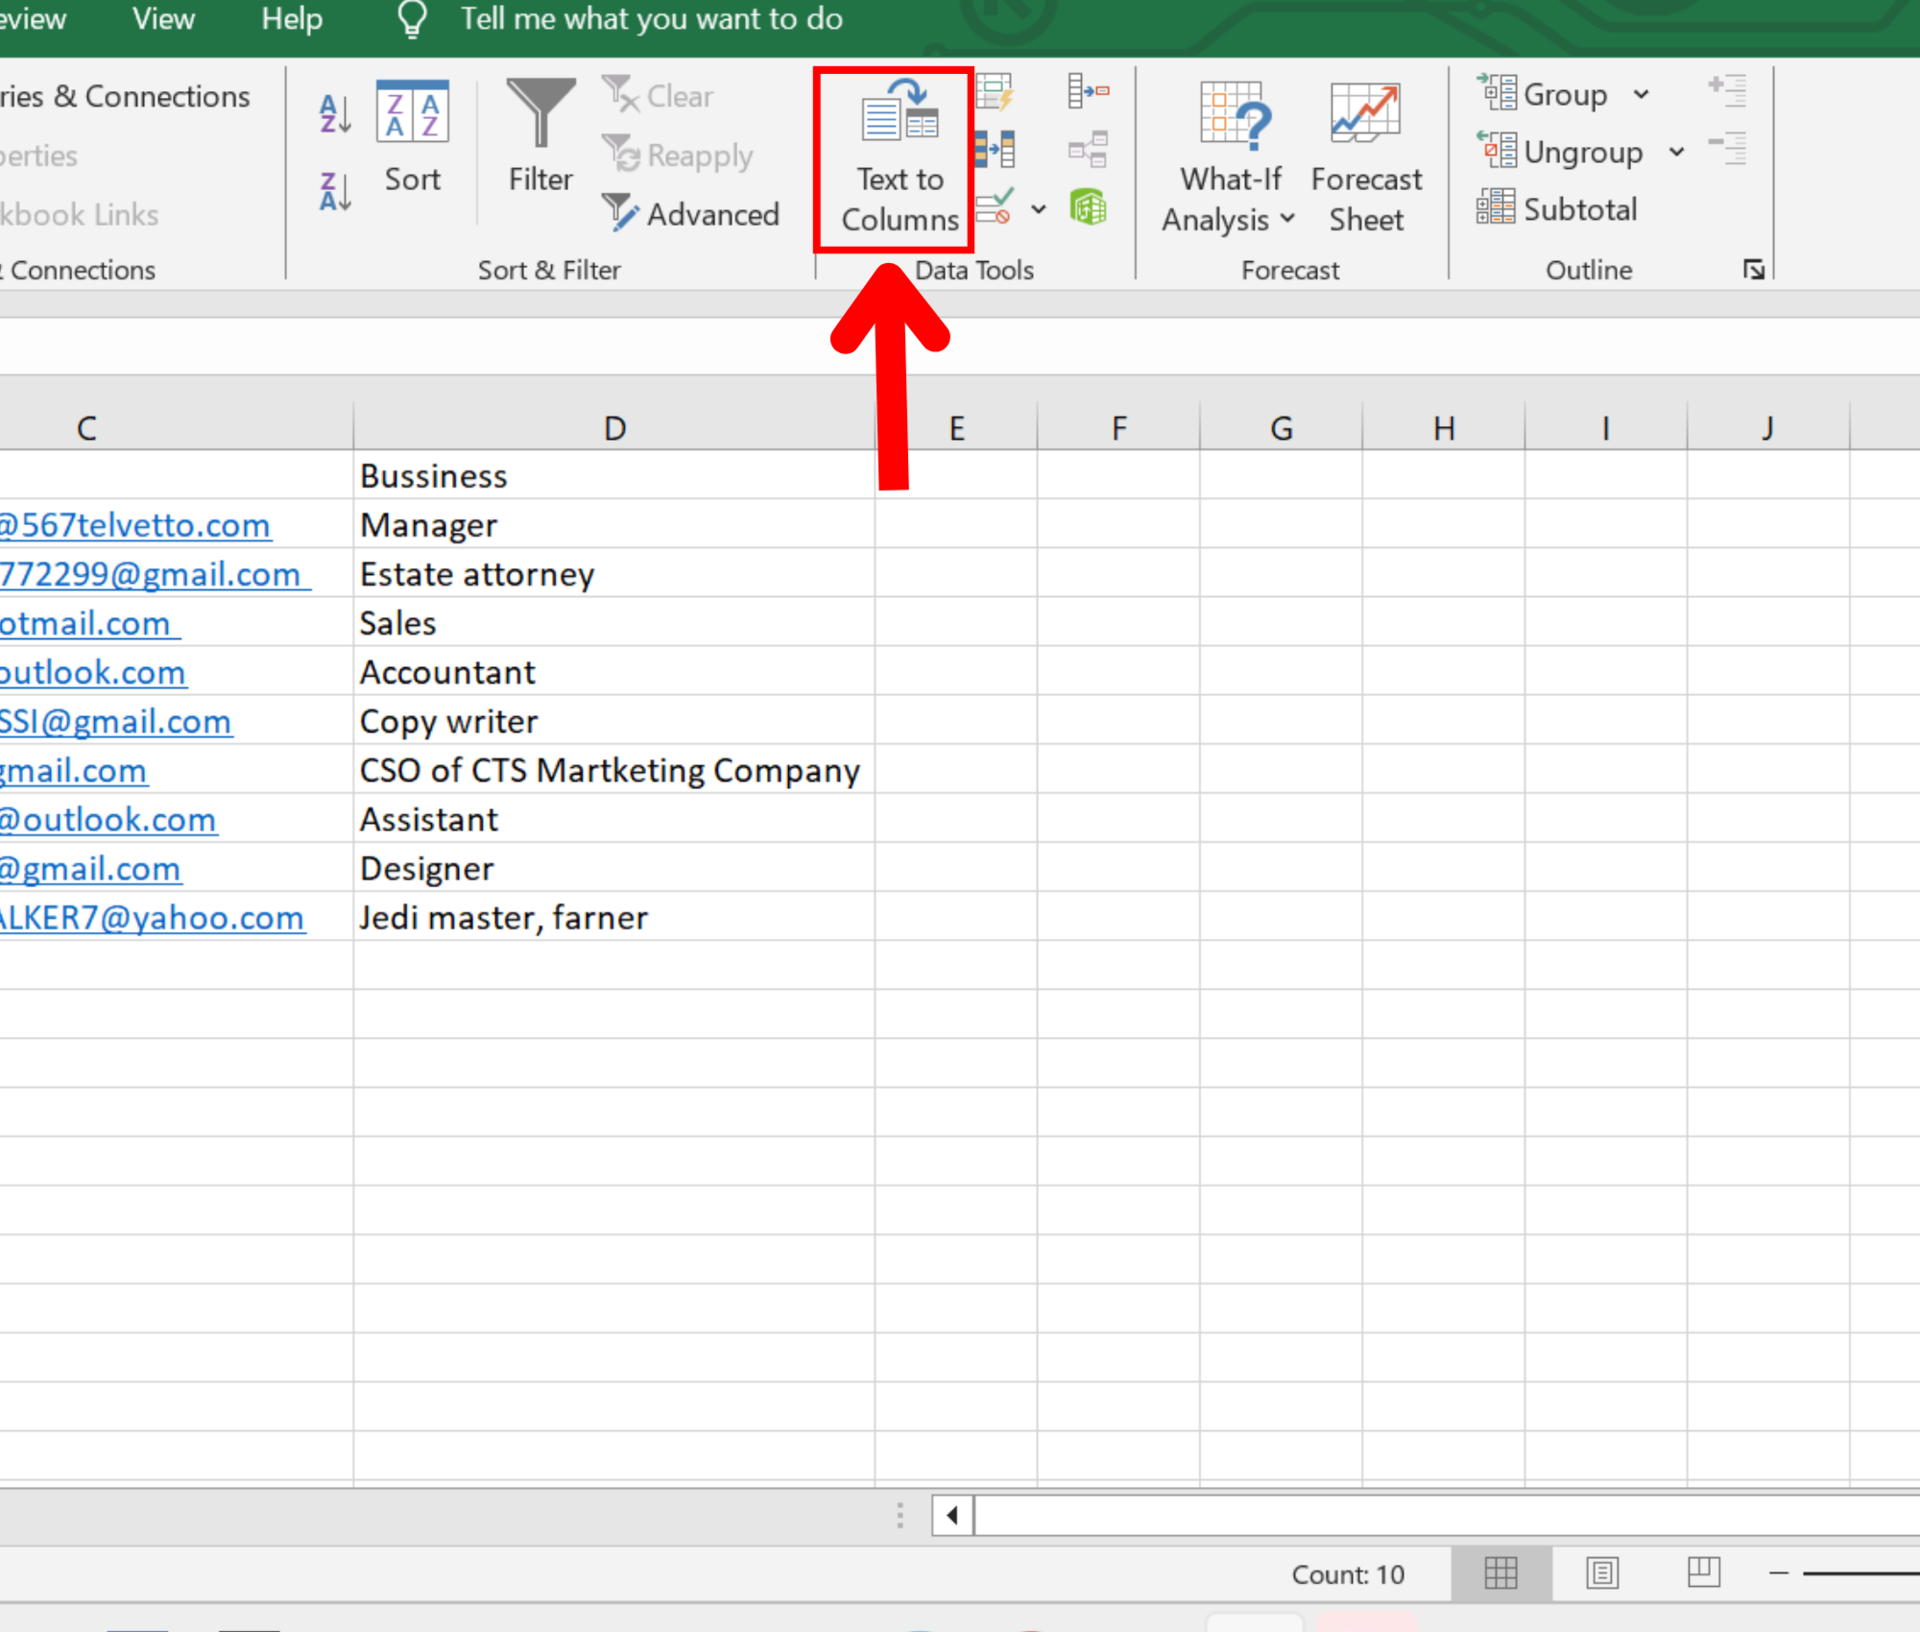This screenshot has width=1920, height=1632.
Task: Select cell containing 'Jedi master, farner'
Action: [x=504, y=917]
